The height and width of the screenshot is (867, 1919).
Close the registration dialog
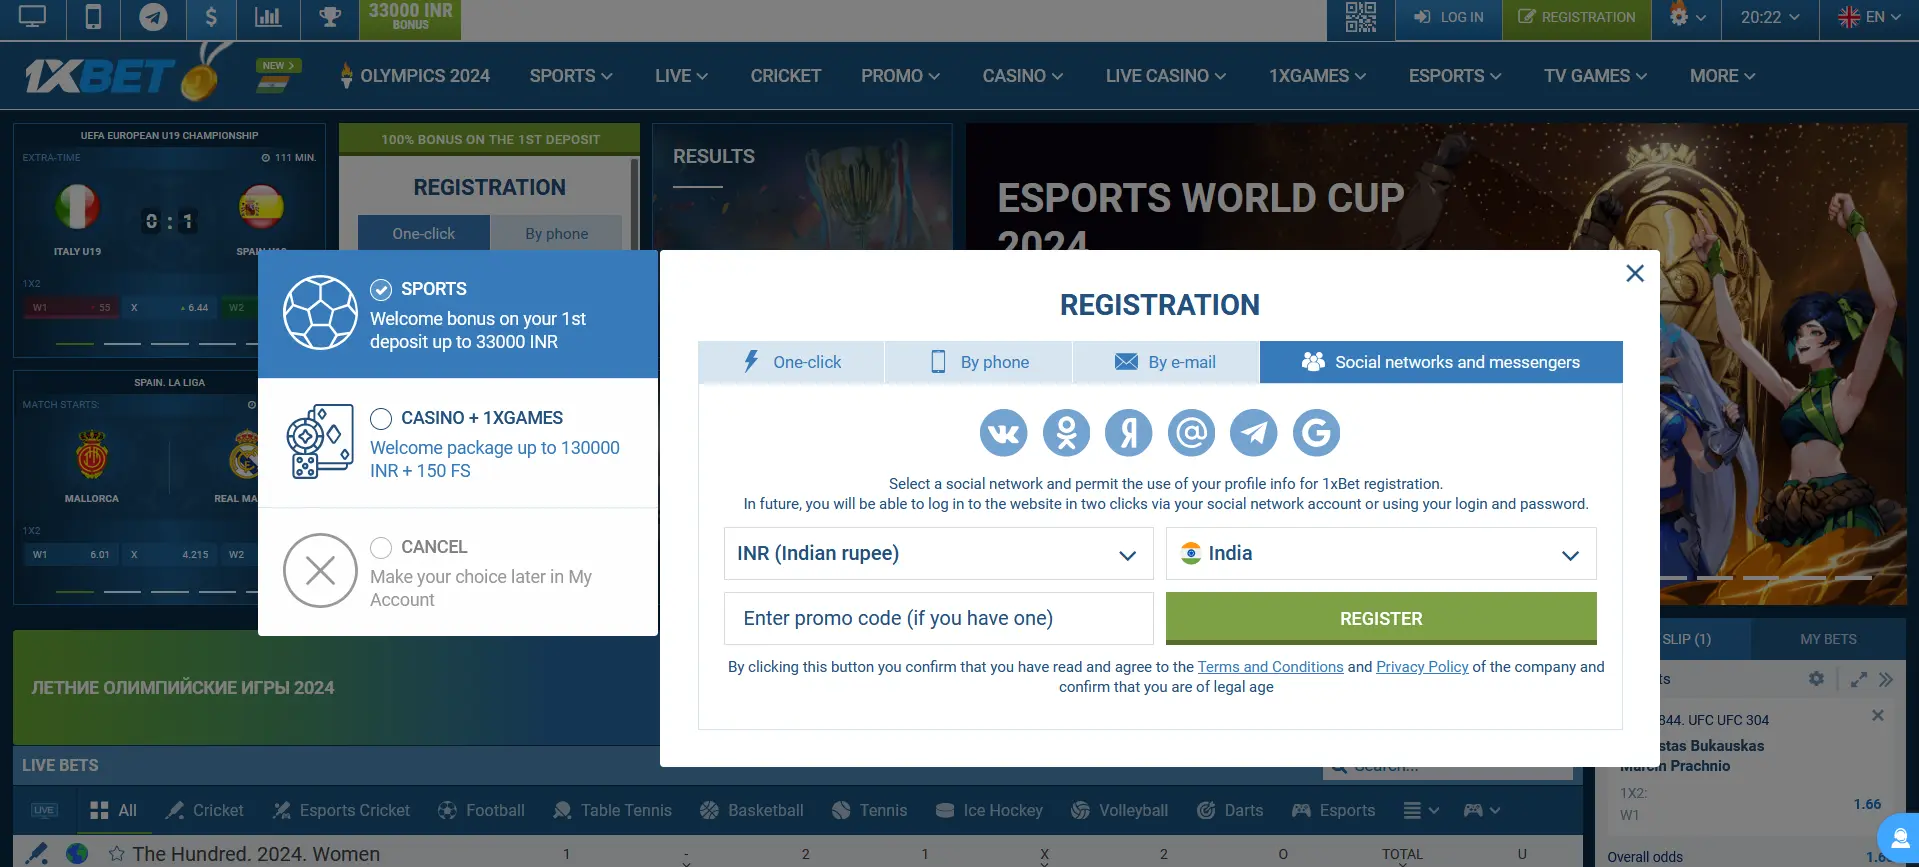click(x=1635, y=273)
